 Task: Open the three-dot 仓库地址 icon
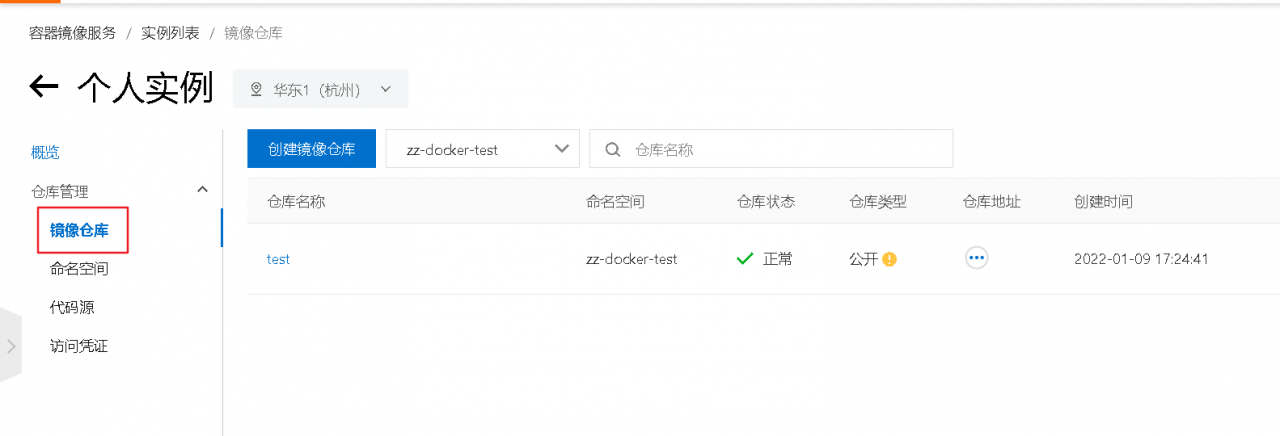(x=977, y=258)
